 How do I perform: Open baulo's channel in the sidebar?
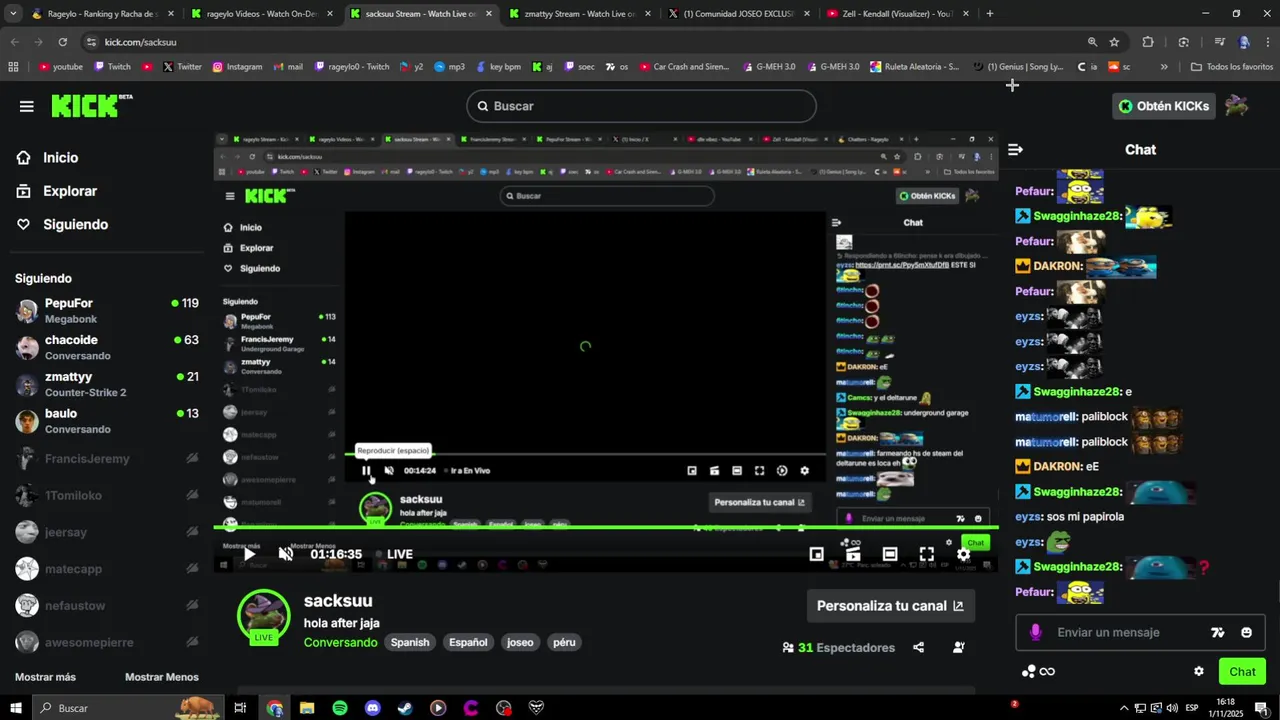pos(107,420)
